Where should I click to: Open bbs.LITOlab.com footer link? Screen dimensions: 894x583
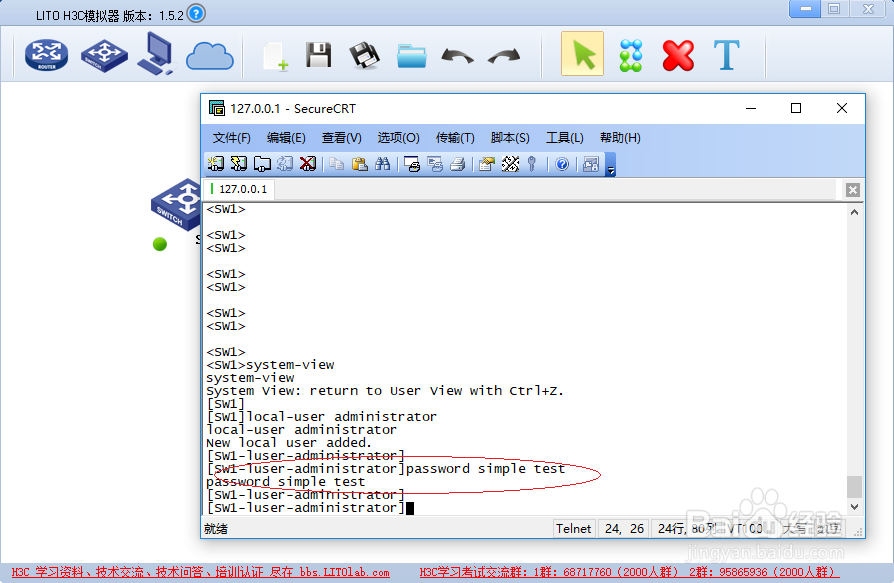[344, 572]
